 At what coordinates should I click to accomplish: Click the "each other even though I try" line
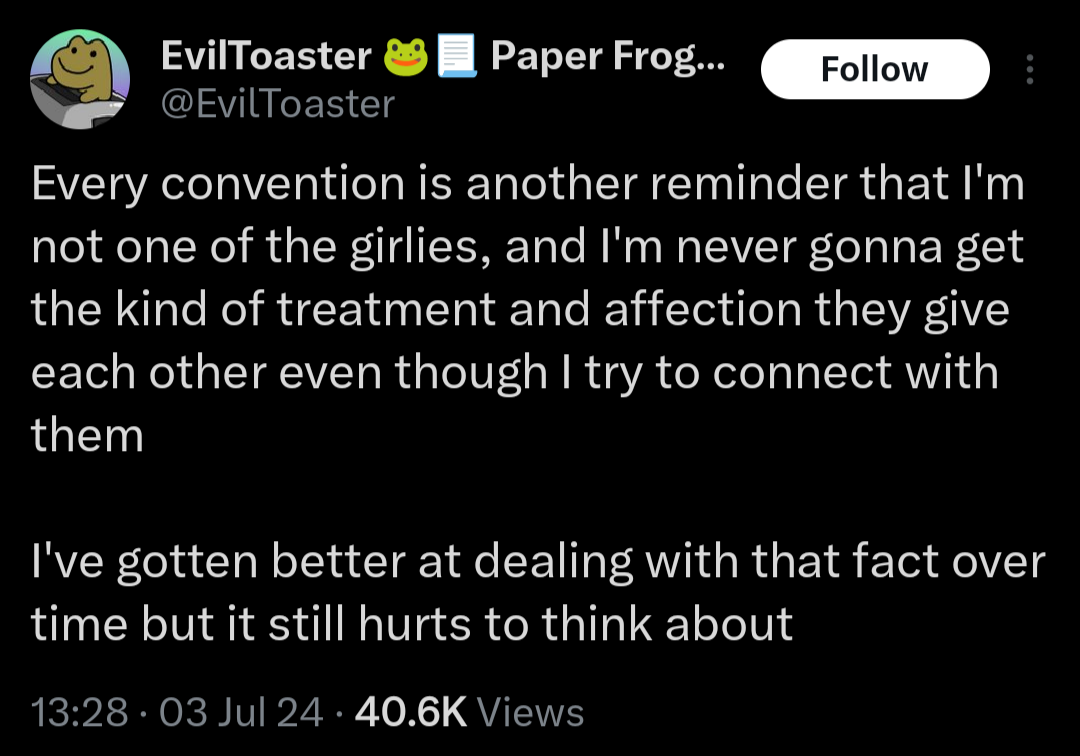tap(515, 373)
